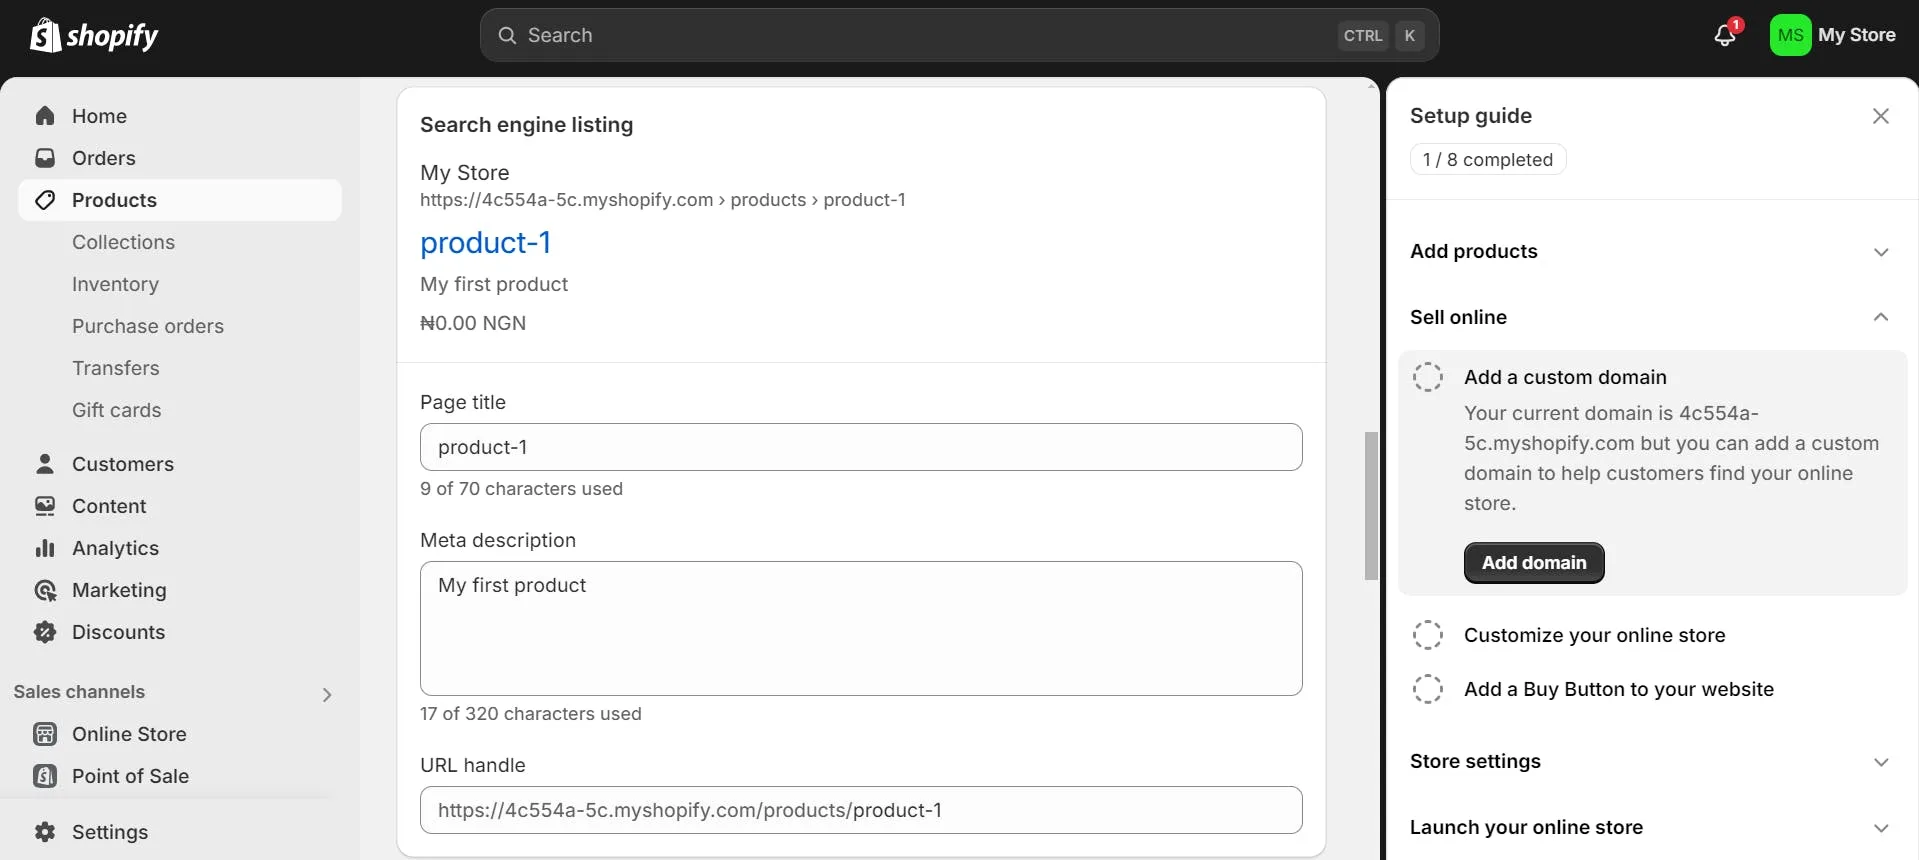Open notifications bell icon
1919x860 pixels.
point(1725,35)
